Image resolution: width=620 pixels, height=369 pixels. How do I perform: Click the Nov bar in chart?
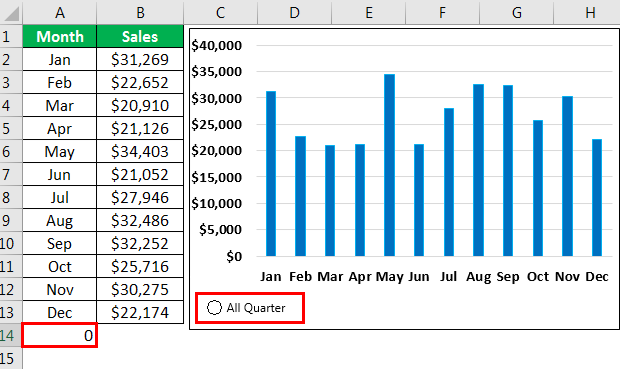point(567,176)
